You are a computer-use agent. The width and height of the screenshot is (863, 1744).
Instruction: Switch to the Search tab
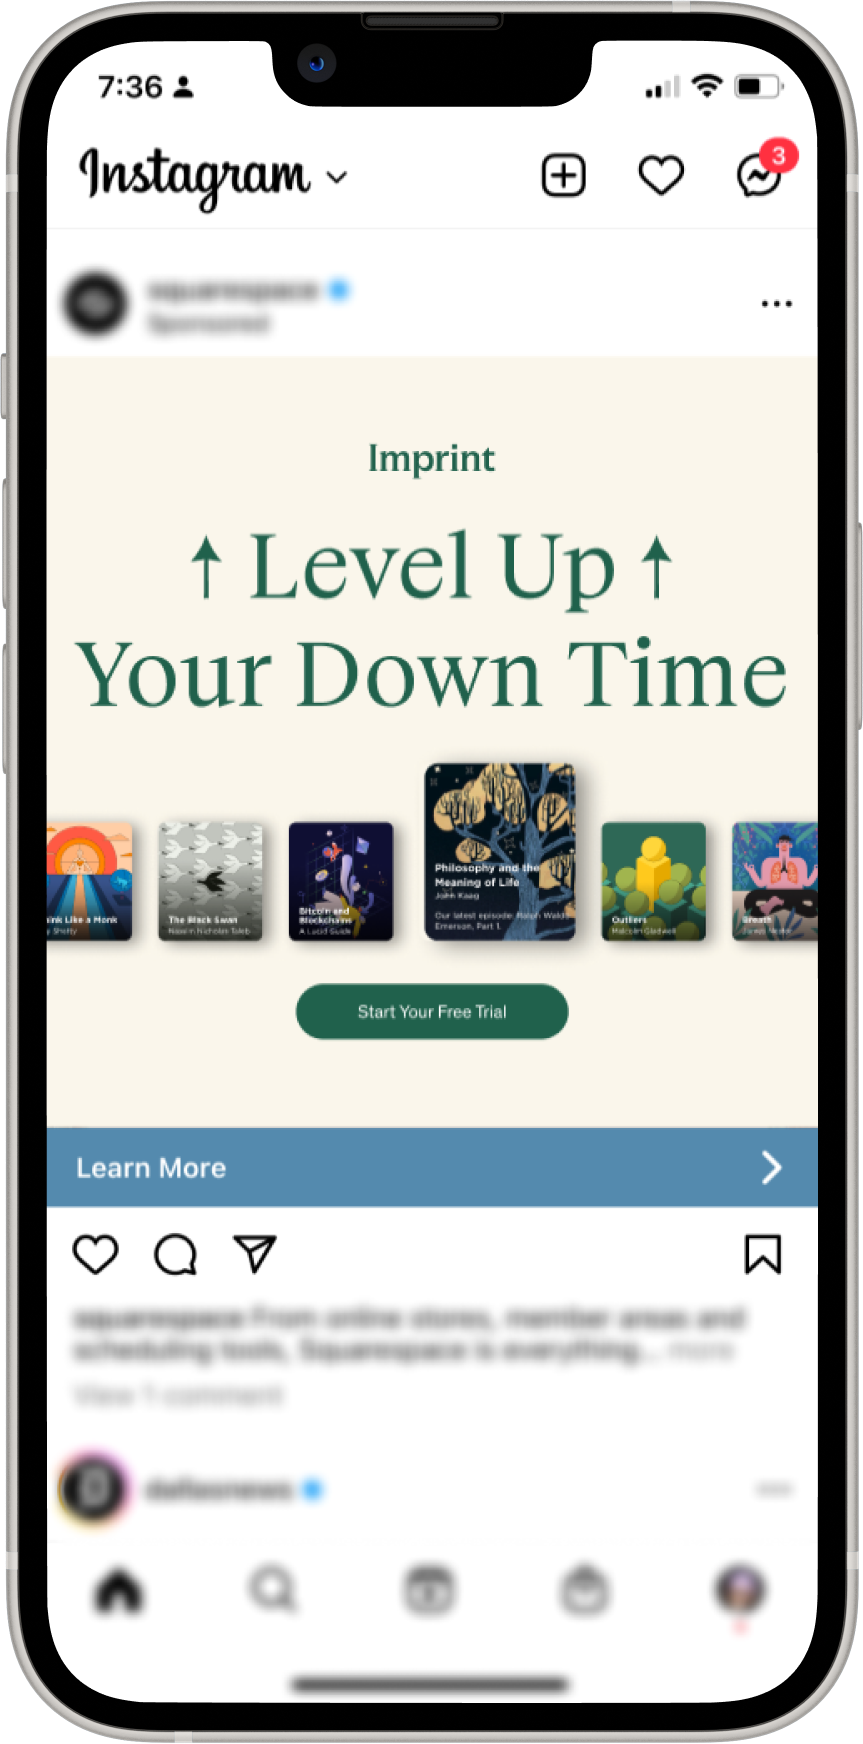[x=273, y=1589]
